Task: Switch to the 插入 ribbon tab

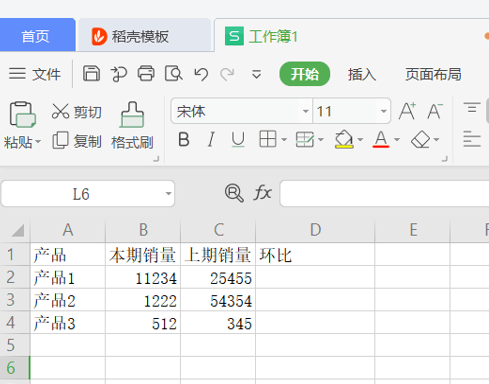Action: coord(362,74)
